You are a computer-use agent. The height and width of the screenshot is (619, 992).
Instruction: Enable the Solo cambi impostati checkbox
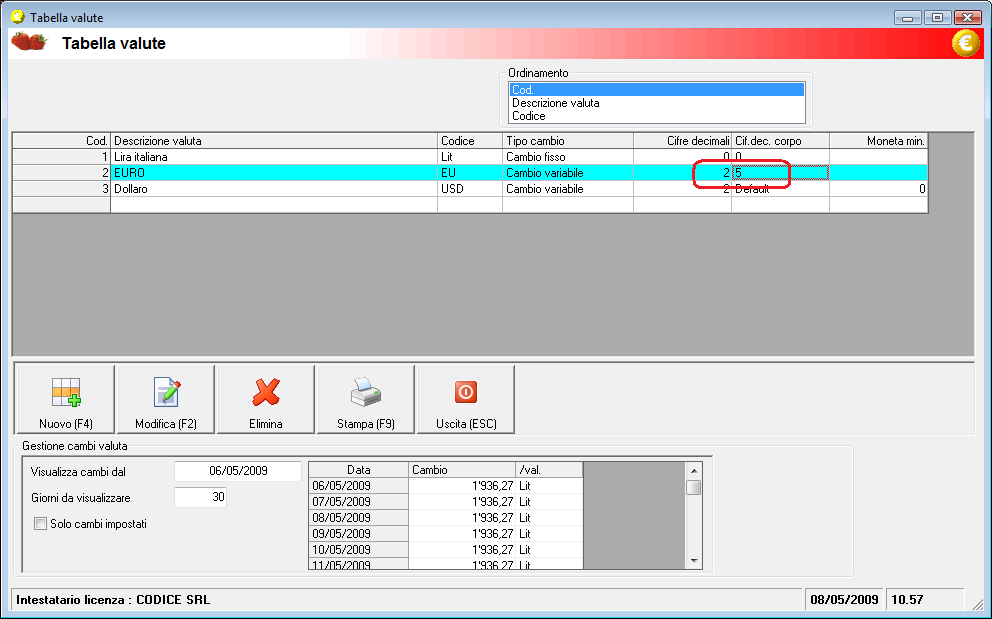[40, 523]
